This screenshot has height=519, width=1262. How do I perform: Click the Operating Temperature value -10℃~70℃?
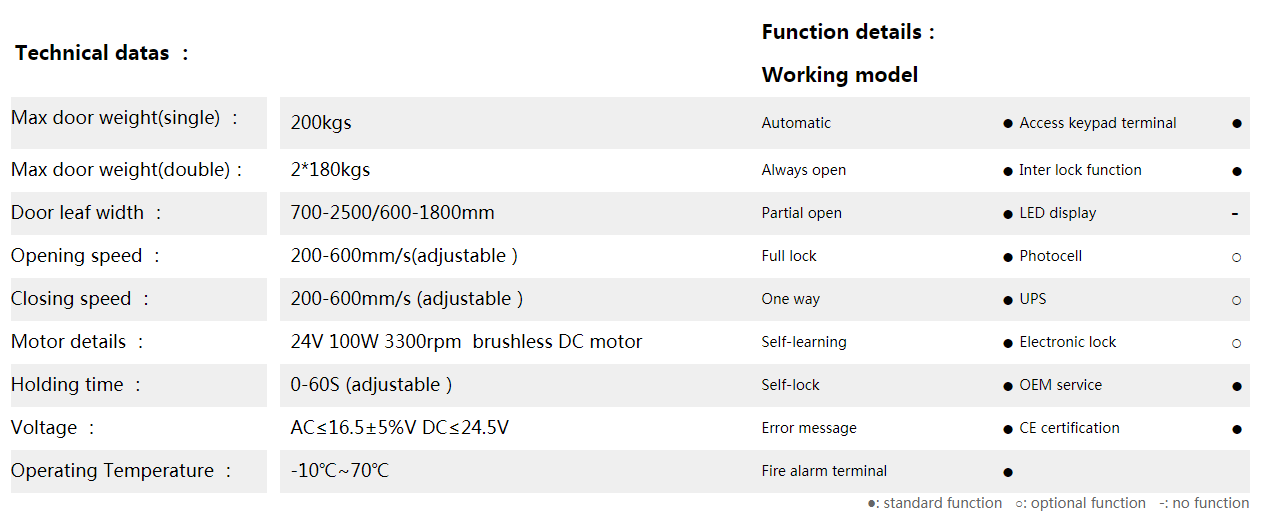click(x=339, y=471)
